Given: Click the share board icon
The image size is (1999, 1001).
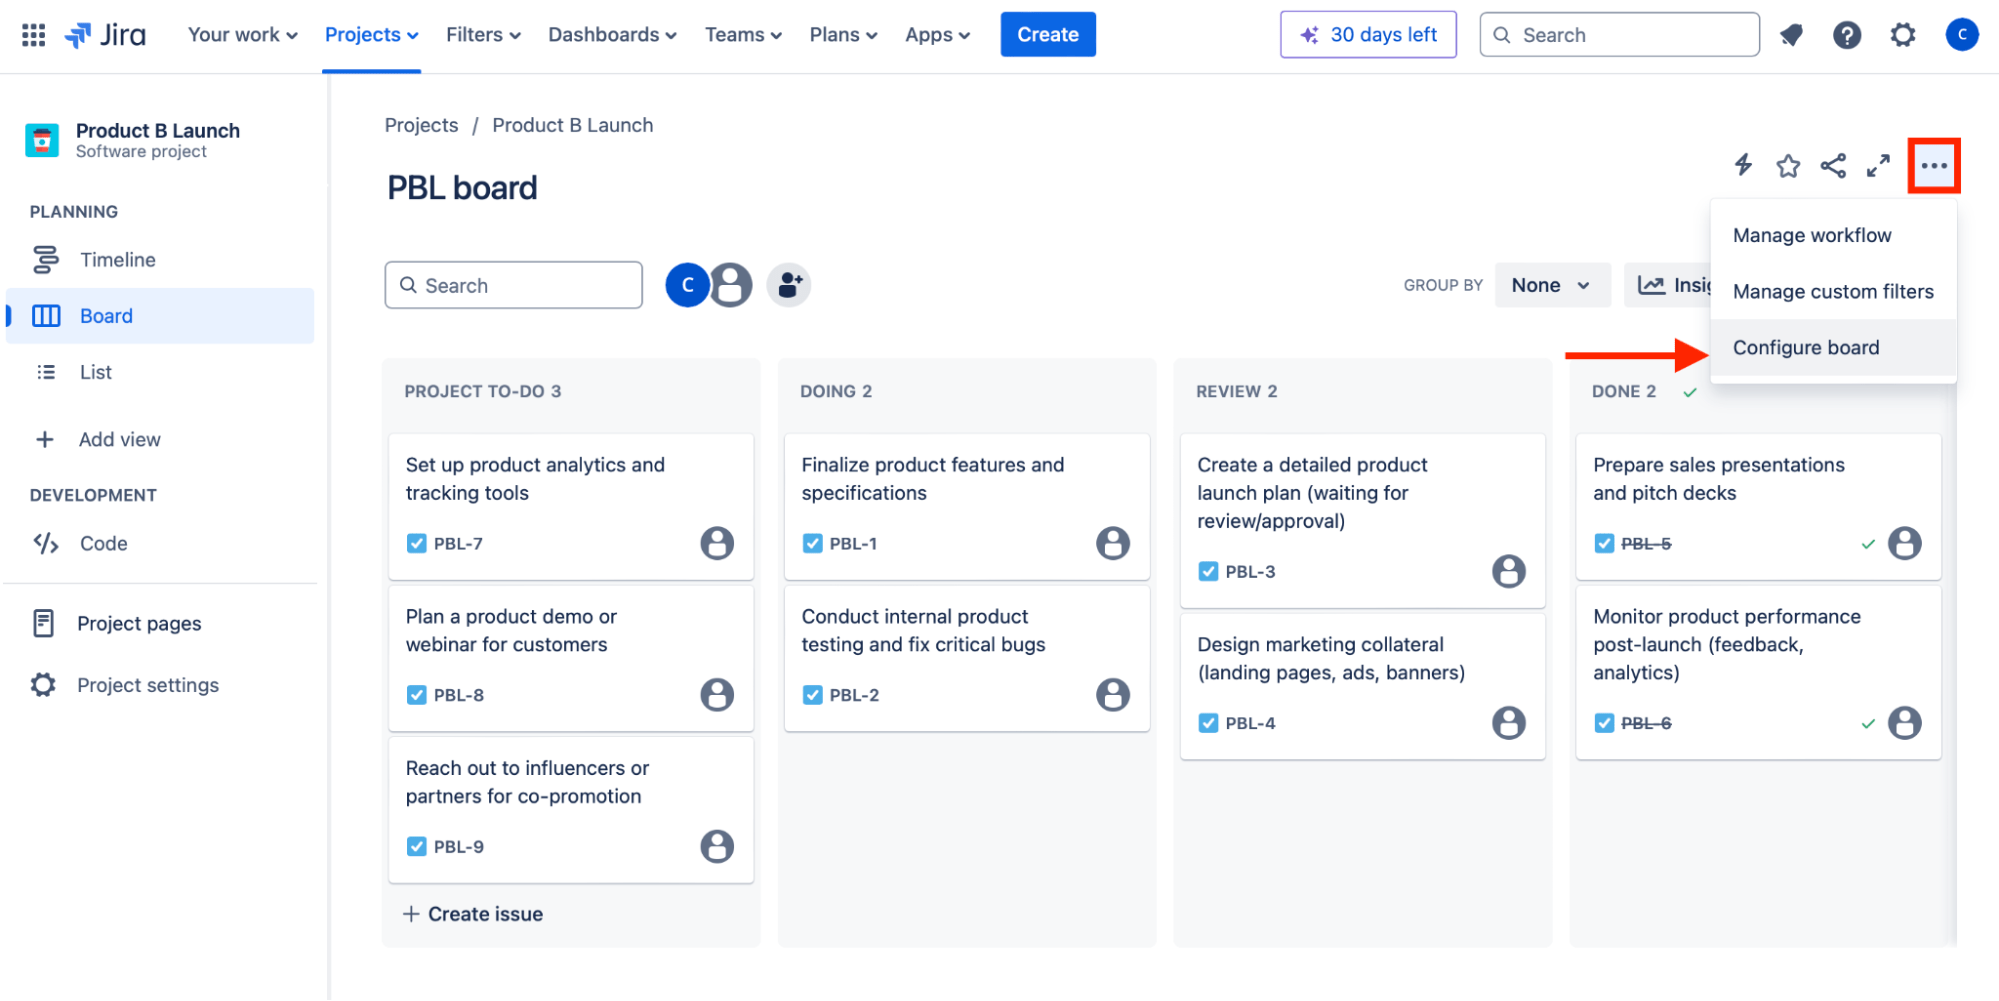Looking at the screenshot, I should coord(1833,166).
